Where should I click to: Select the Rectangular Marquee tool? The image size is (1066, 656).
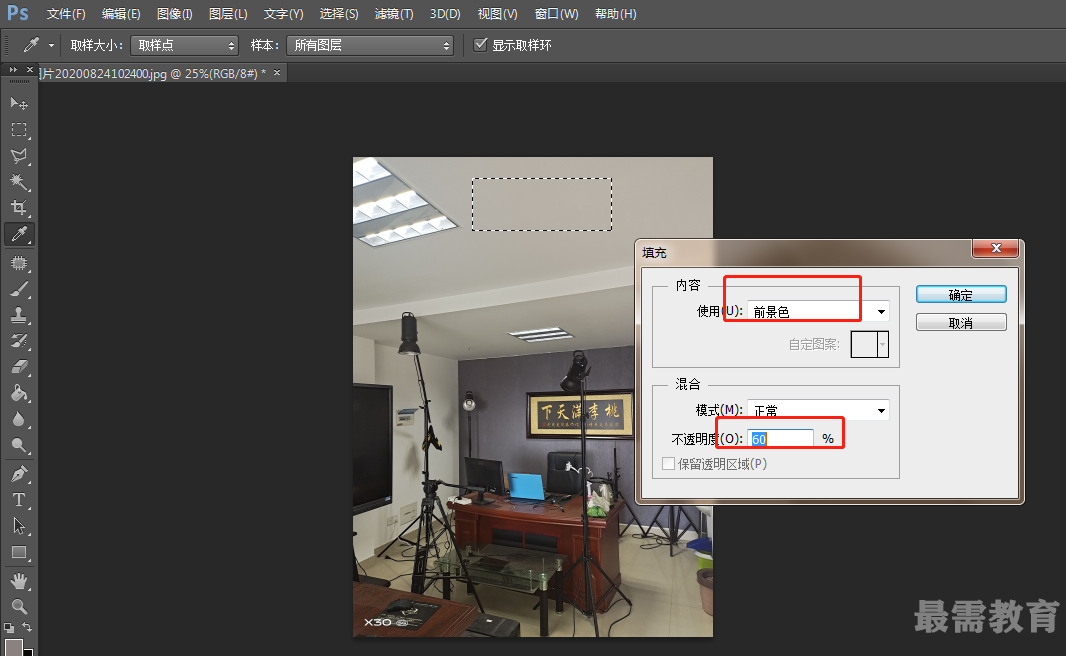point(19,129)
